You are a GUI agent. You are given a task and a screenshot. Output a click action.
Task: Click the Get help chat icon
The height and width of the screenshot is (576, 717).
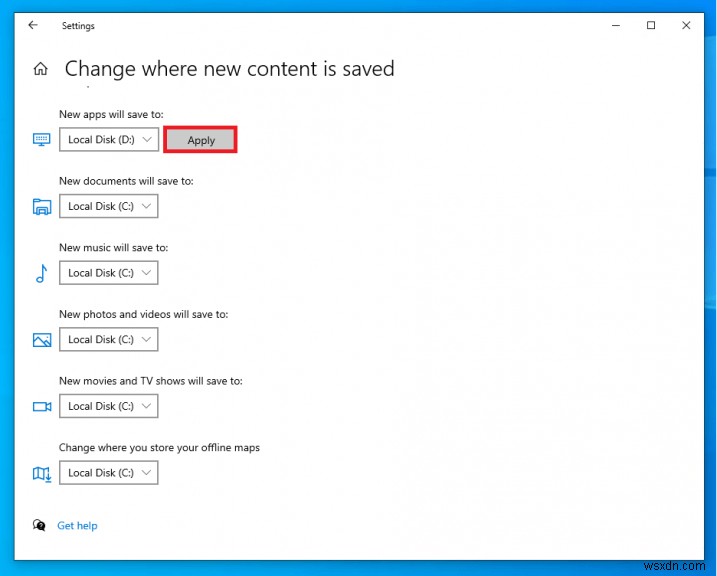click(x=39, y=525)
